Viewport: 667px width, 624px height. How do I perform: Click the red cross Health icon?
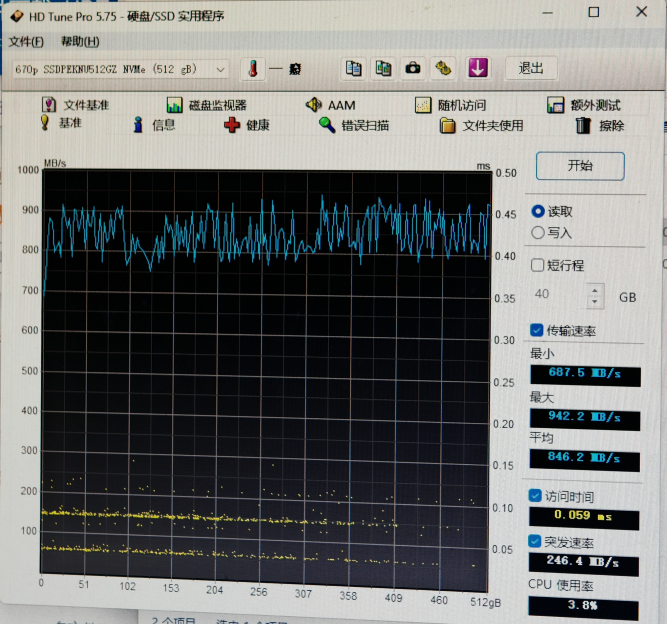(x=232, y=125)
